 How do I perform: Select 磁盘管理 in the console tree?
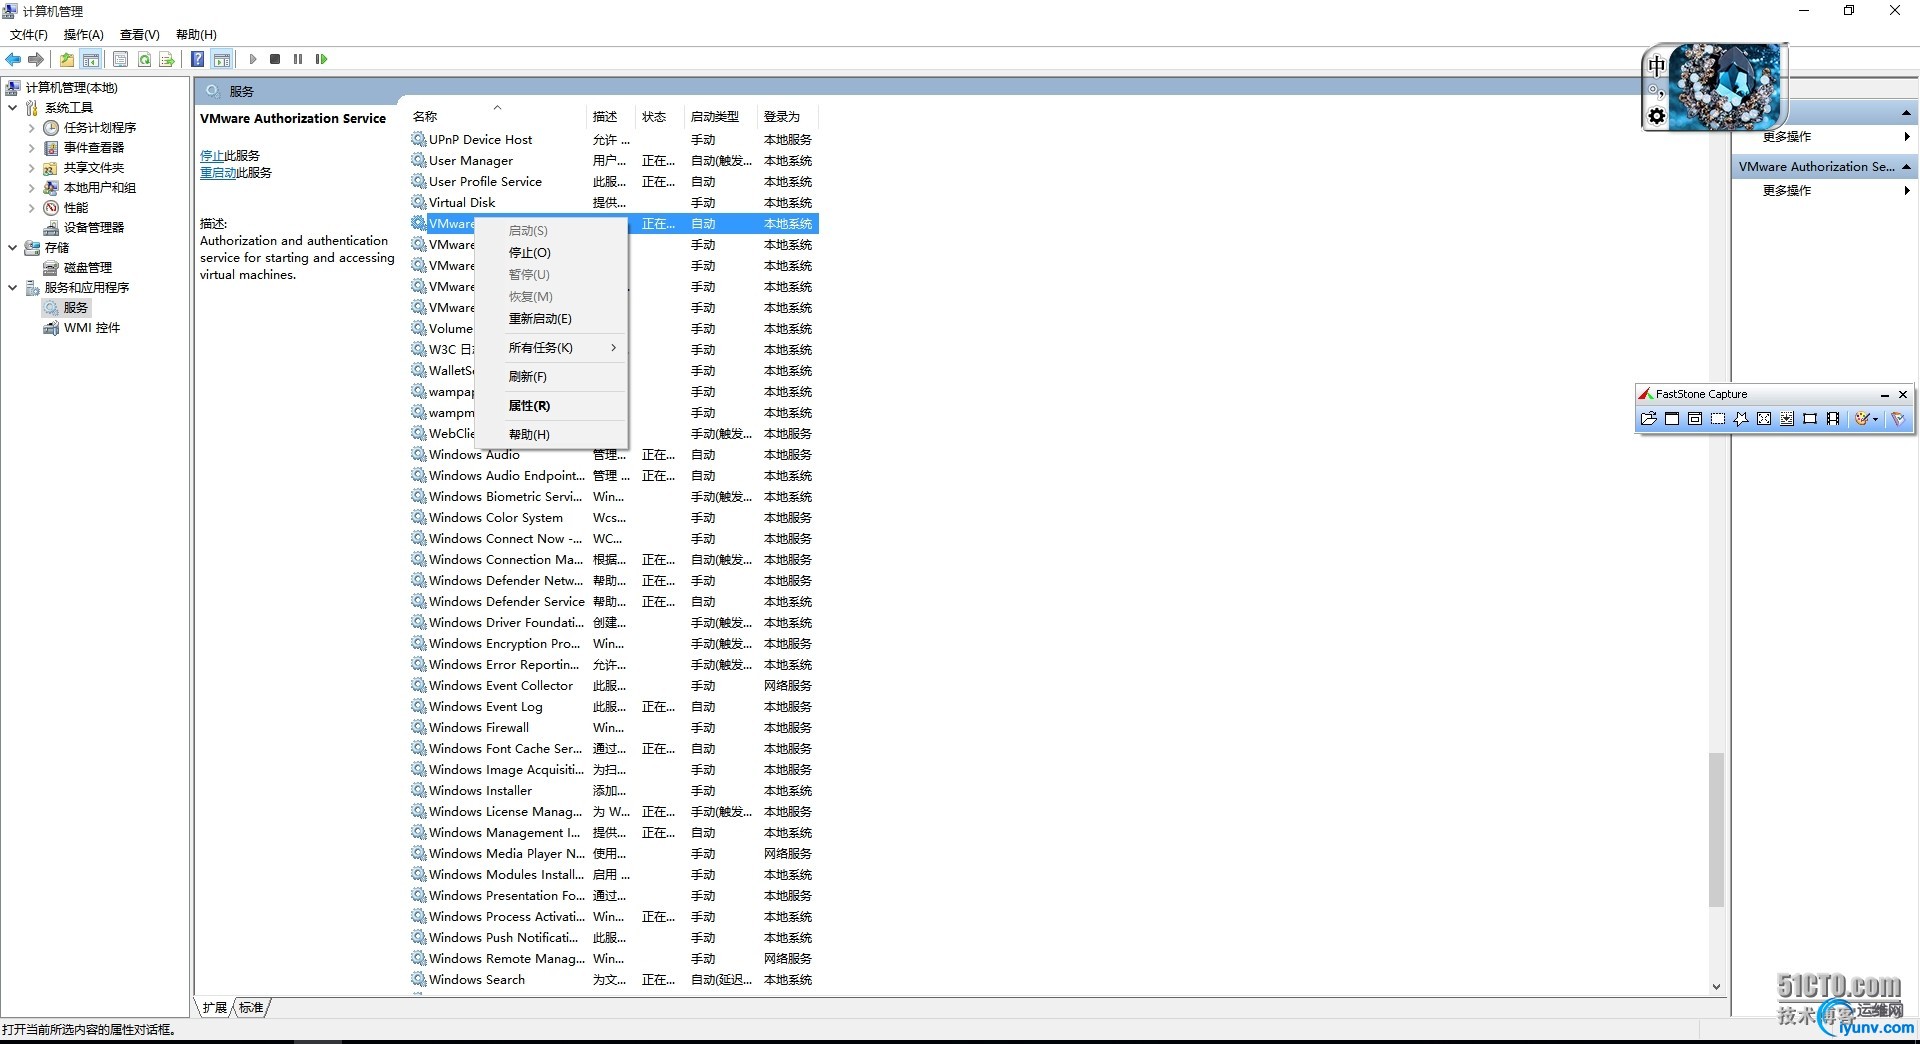pyautogui.click(x=88, y=268)
